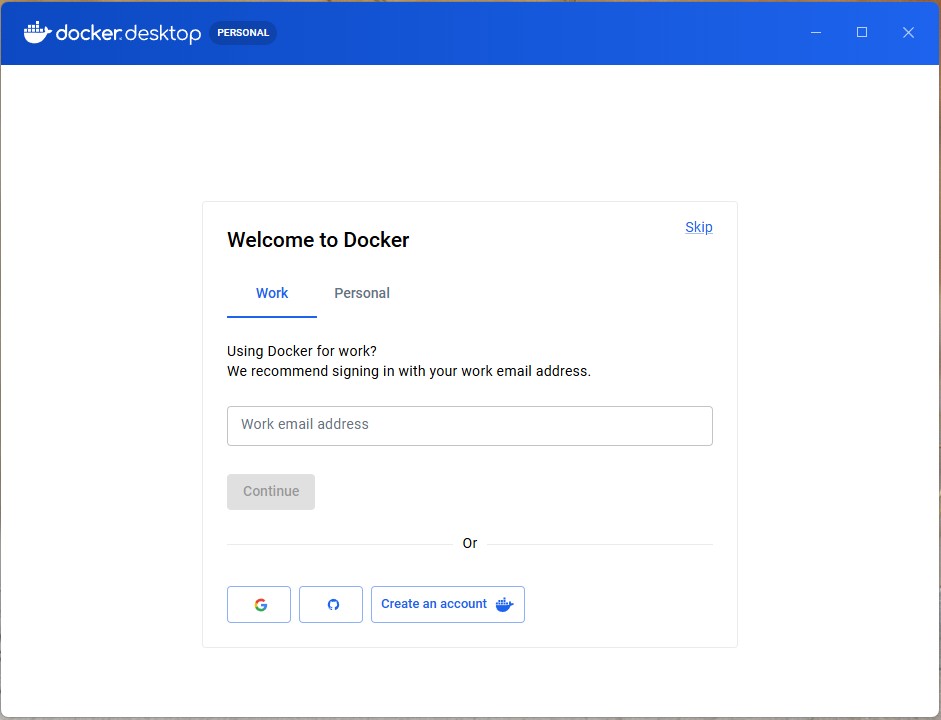Click the 'docker desktop' wordmark text
This screenshot has height=720, width=941.
coord(128,33)
